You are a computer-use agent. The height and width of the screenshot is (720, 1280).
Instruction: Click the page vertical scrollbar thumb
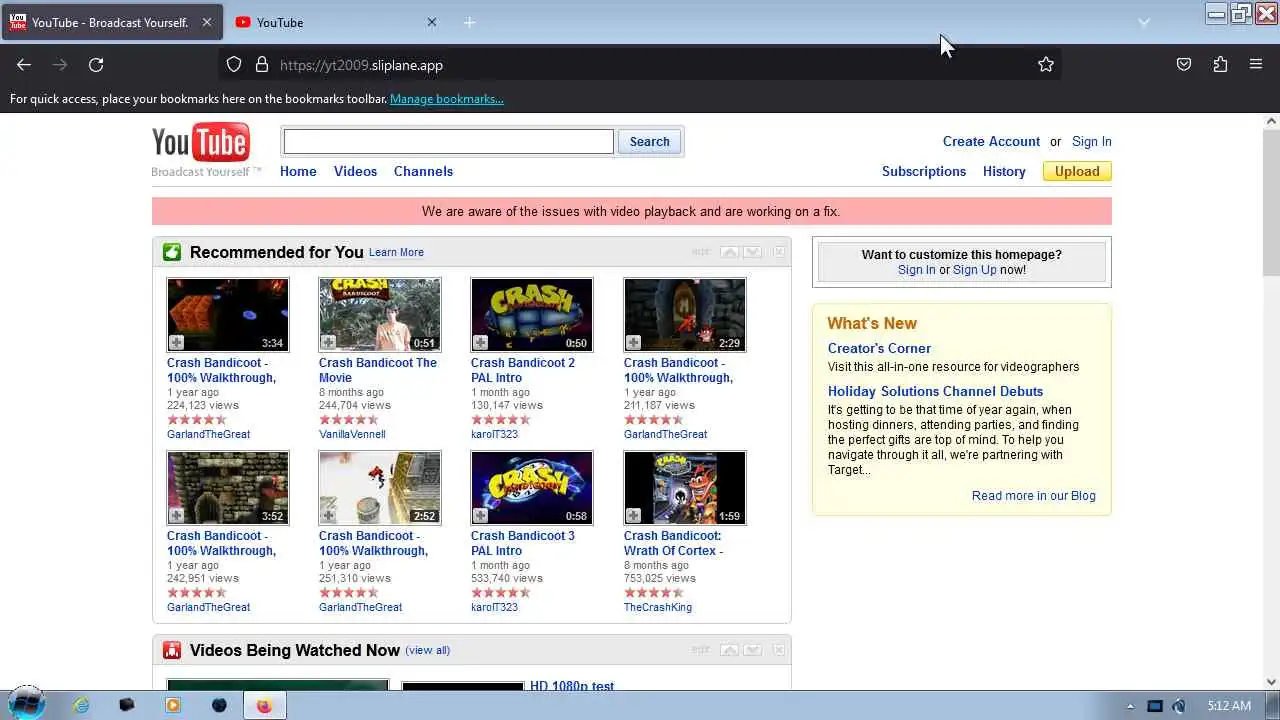[1271, 204]
